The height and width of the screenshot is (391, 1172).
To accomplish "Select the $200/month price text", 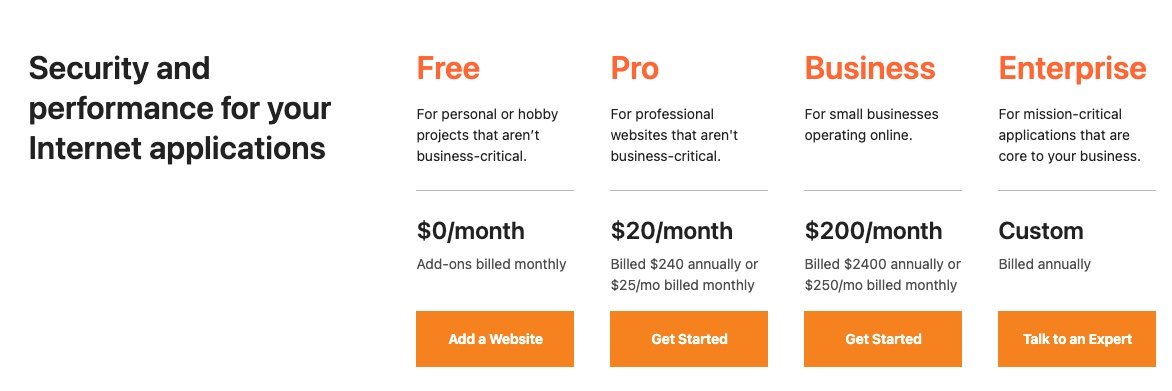I will click(873, 231).
